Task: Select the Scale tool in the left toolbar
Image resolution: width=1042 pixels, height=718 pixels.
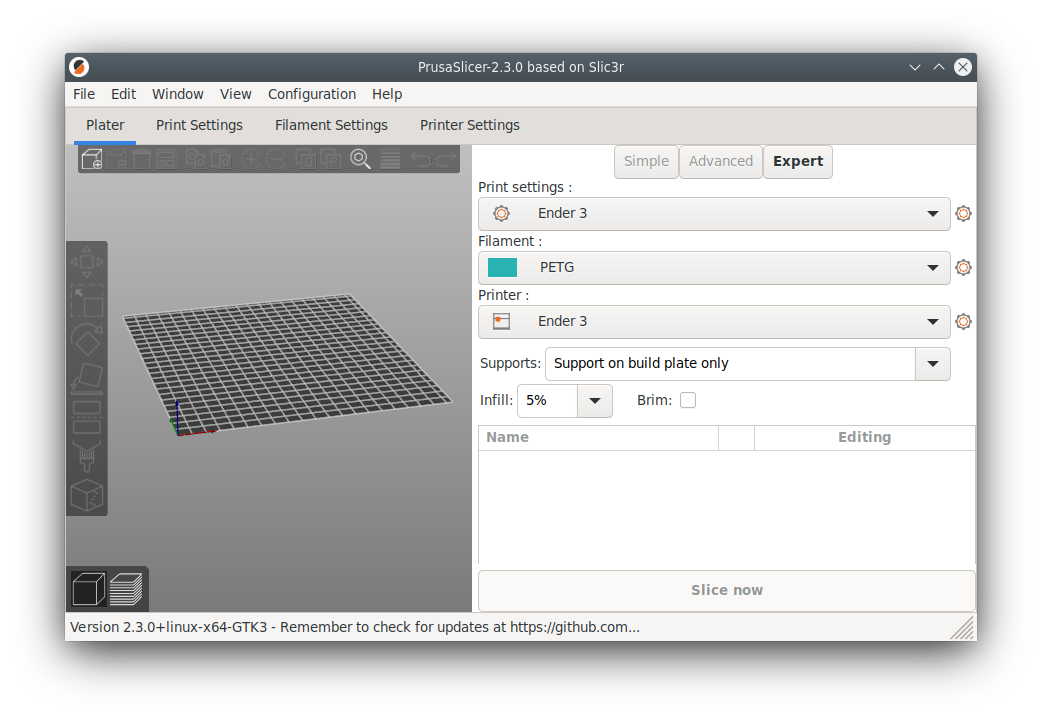Action: (x=87, y=300)
